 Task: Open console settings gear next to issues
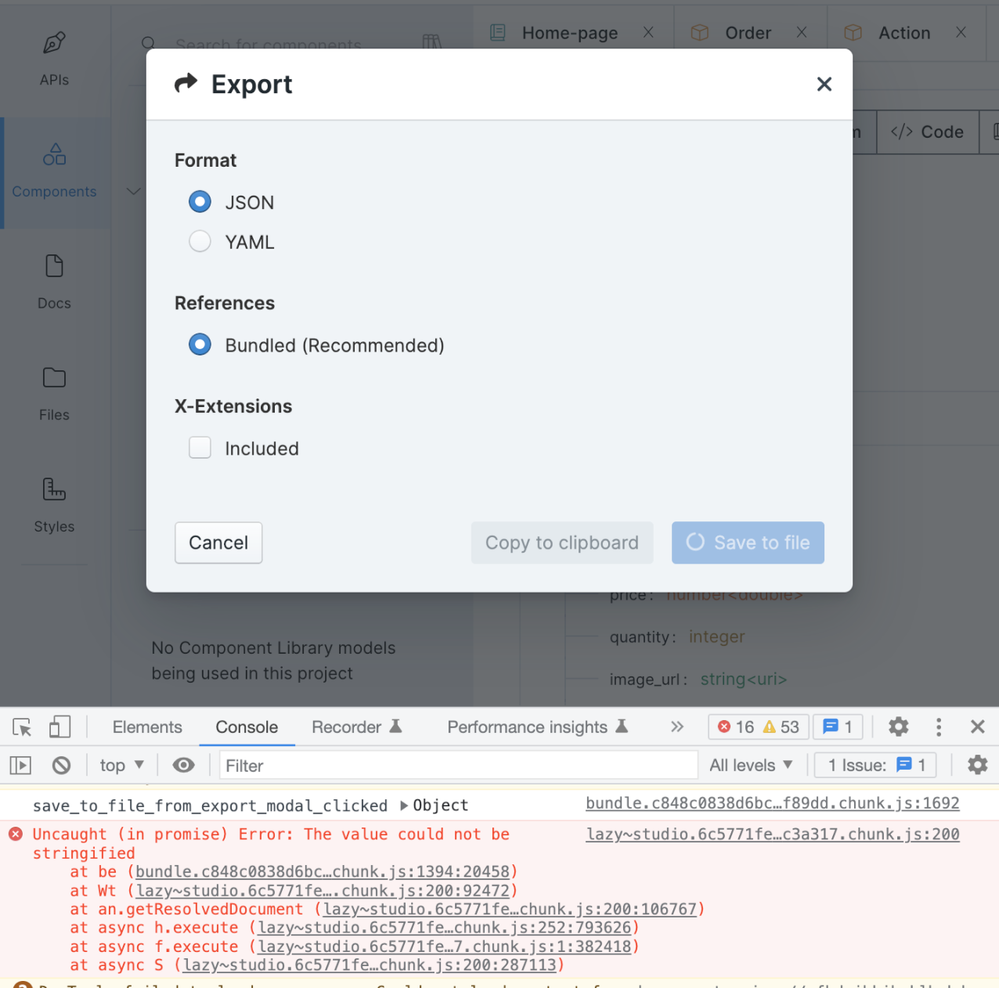[x=977, y=766]
